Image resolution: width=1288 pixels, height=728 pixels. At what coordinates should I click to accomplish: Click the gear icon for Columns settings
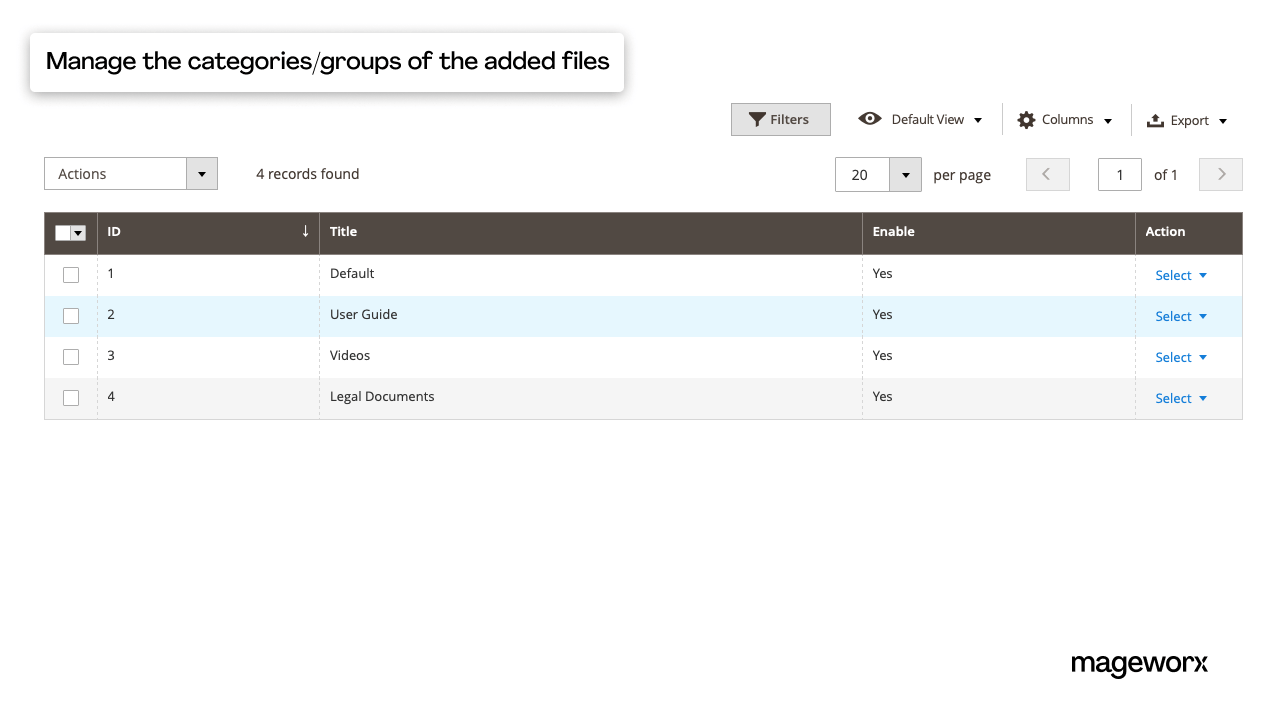pyautogui.click(x=1026, y=119)
